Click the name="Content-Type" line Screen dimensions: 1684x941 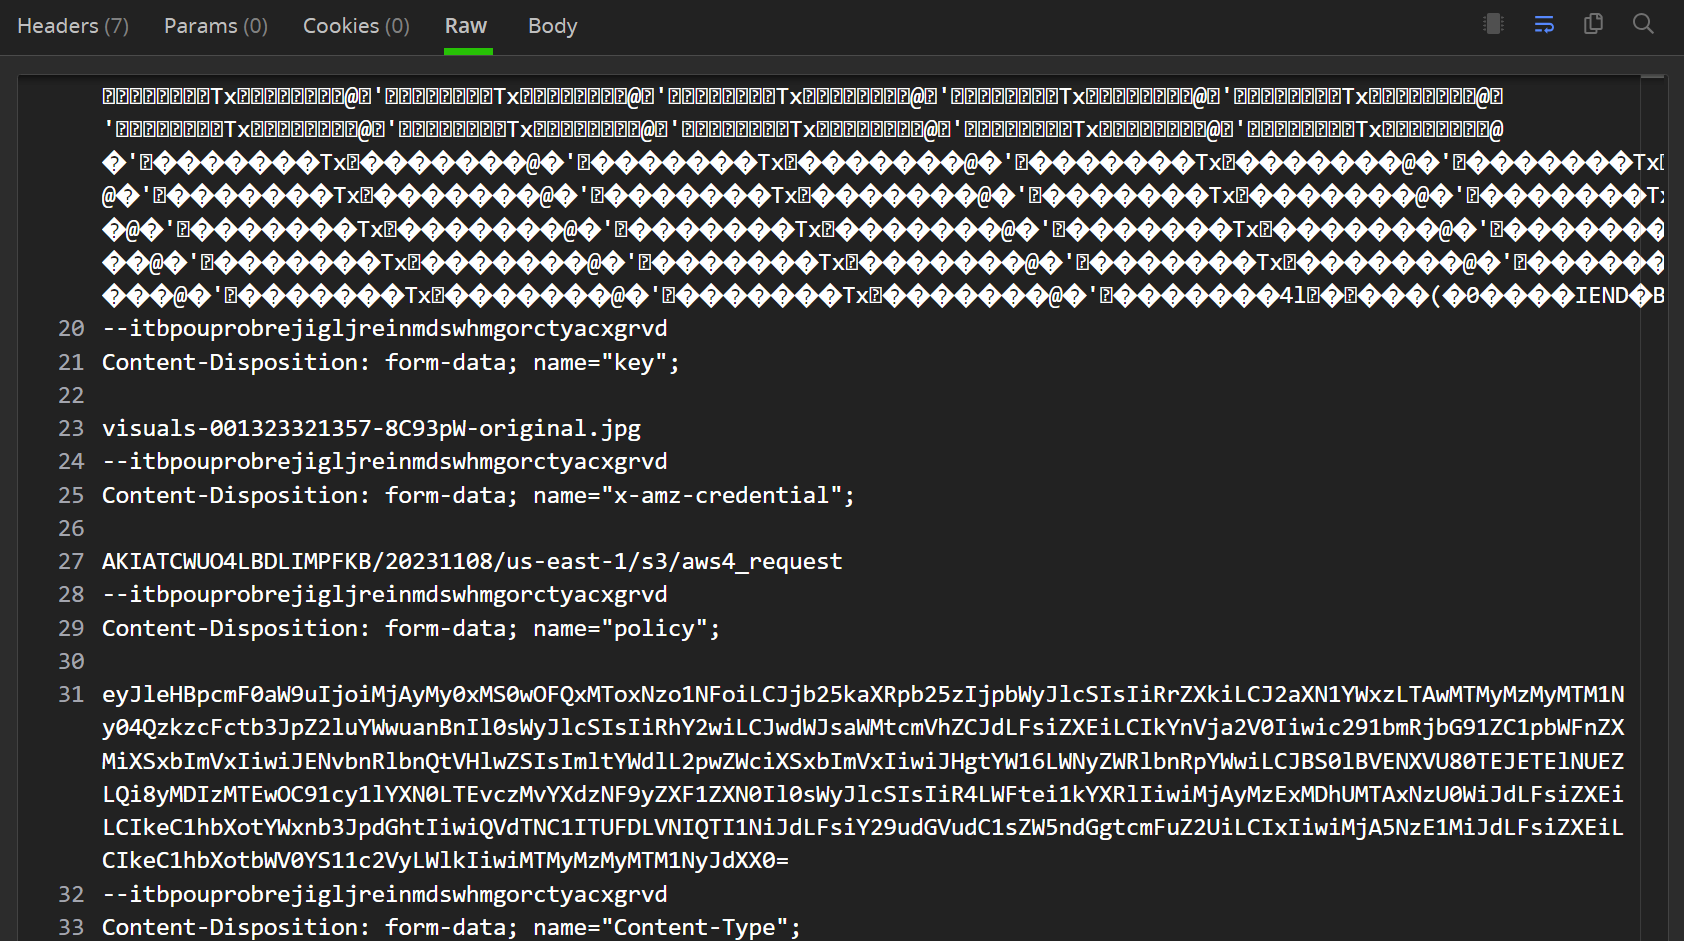[x=451, y=927]
